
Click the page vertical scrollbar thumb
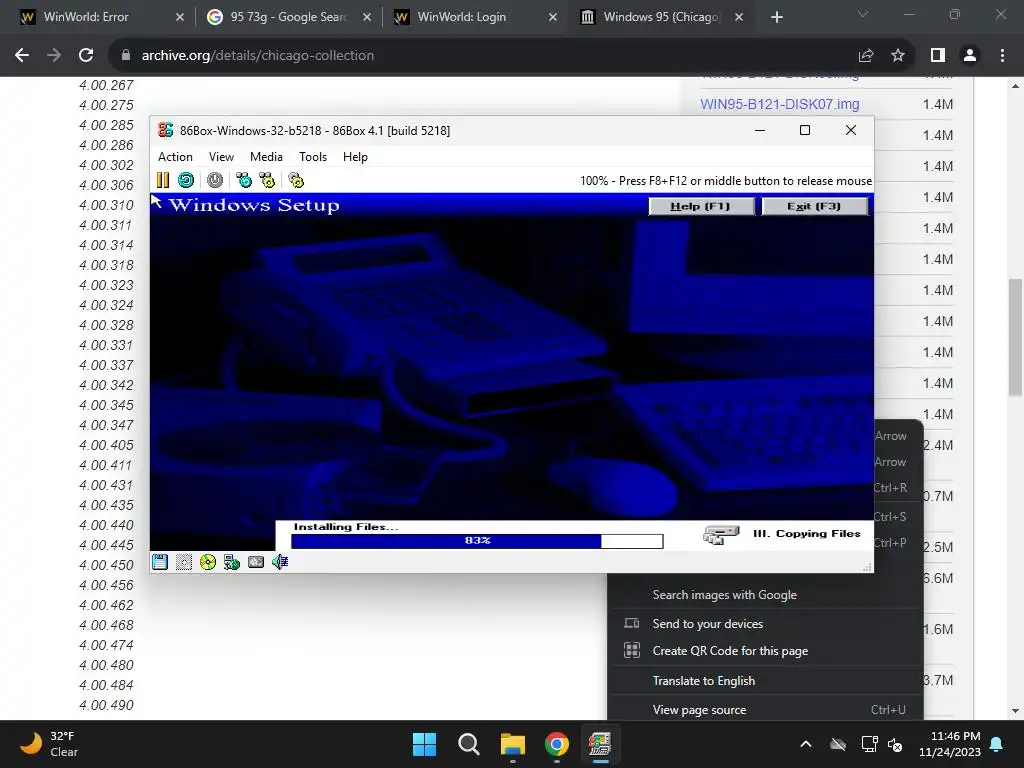coord(1015,337)
